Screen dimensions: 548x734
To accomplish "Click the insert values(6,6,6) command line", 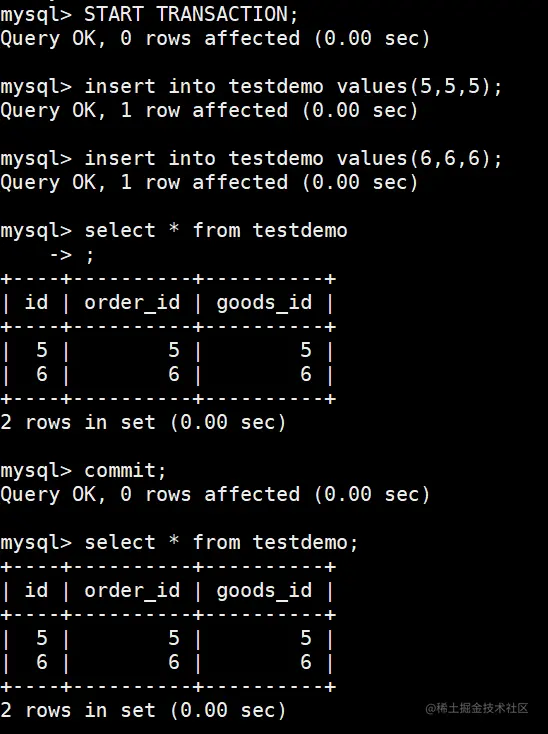I will [251, 158].
